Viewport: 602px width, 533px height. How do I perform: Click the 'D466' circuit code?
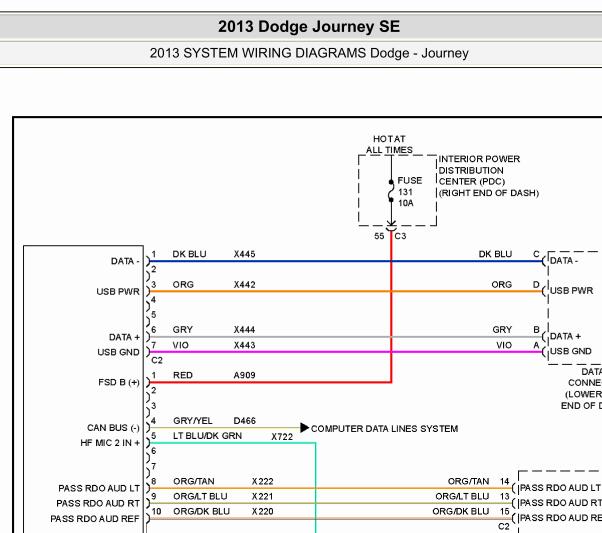pos(245,421)
